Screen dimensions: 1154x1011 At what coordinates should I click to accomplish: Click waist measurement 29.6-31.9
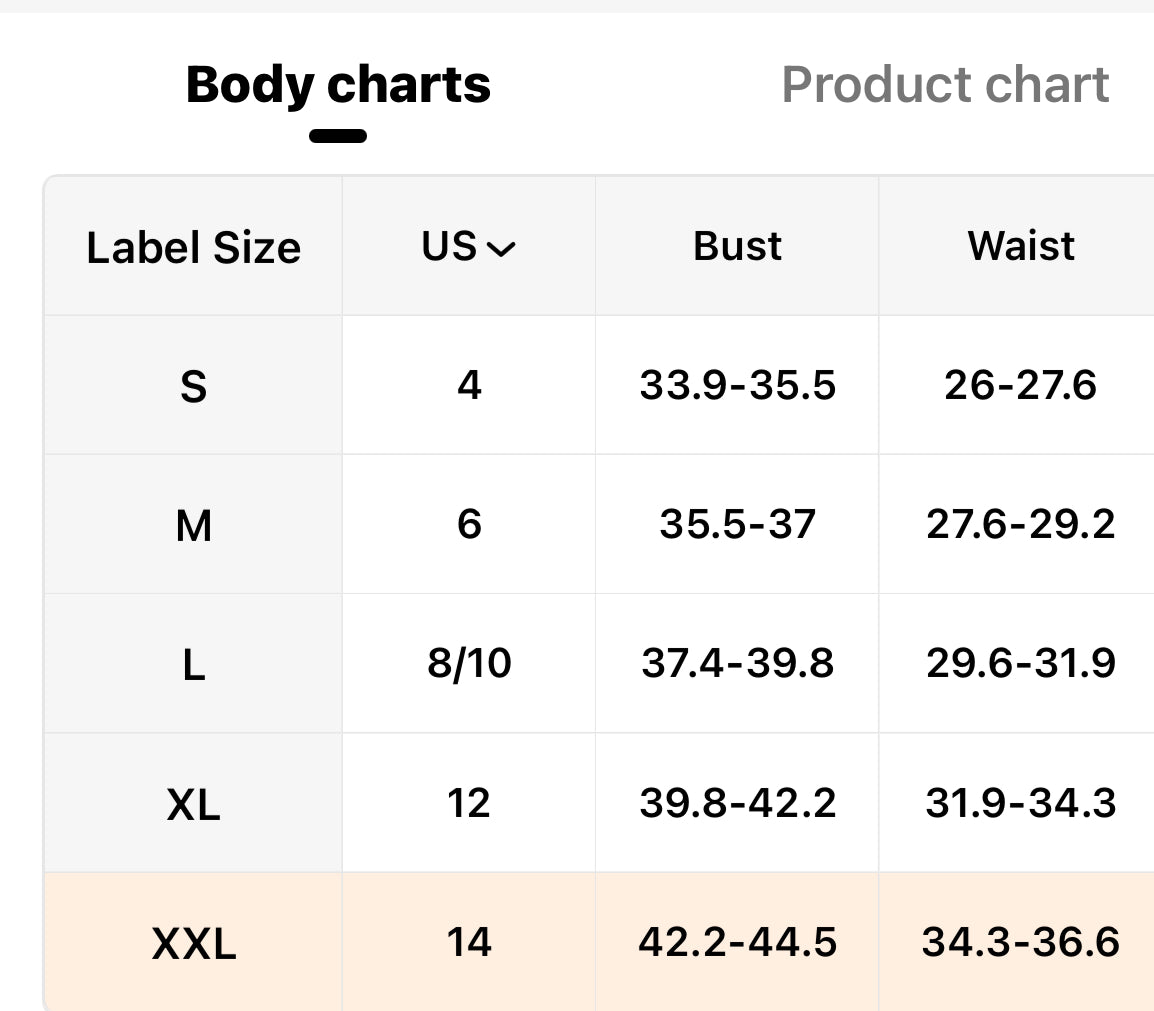[x=1020, y=664]
